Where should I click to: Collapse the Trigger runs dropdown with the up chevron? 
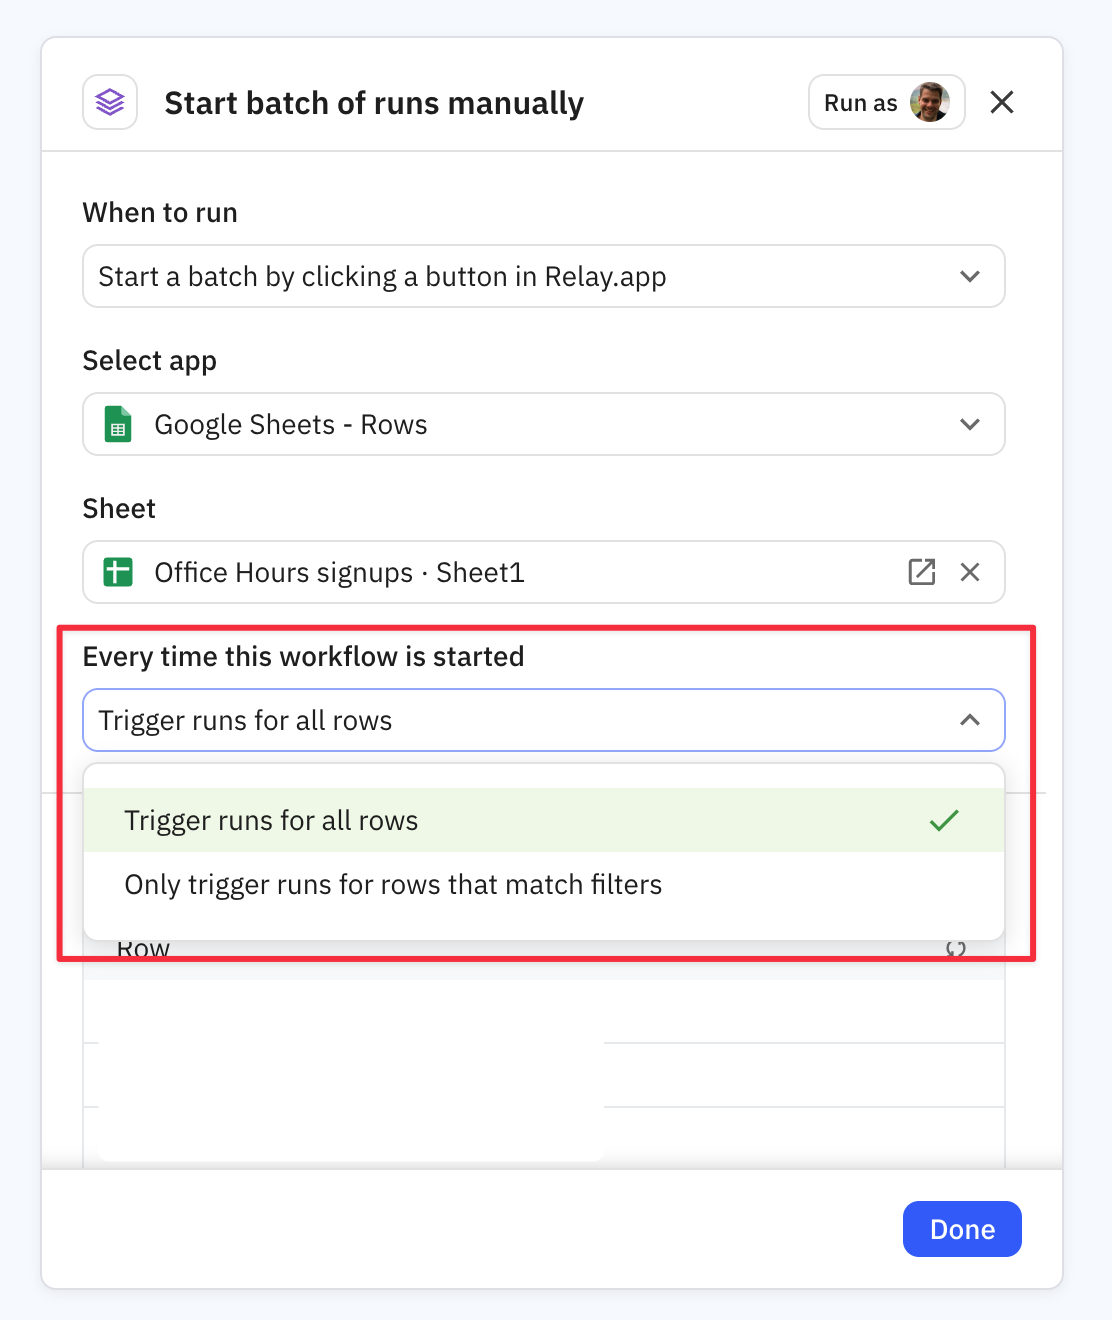click(x=969, y=720)
